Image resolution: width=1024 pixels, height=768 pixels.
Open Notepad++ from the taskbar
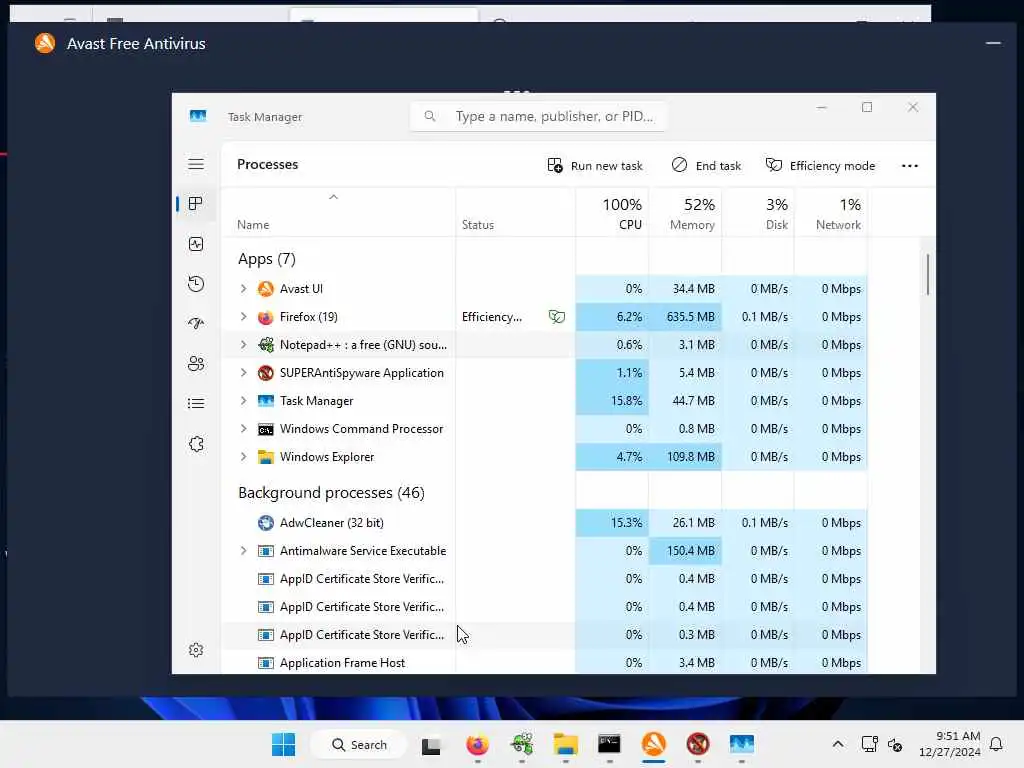tap(522, 744)
